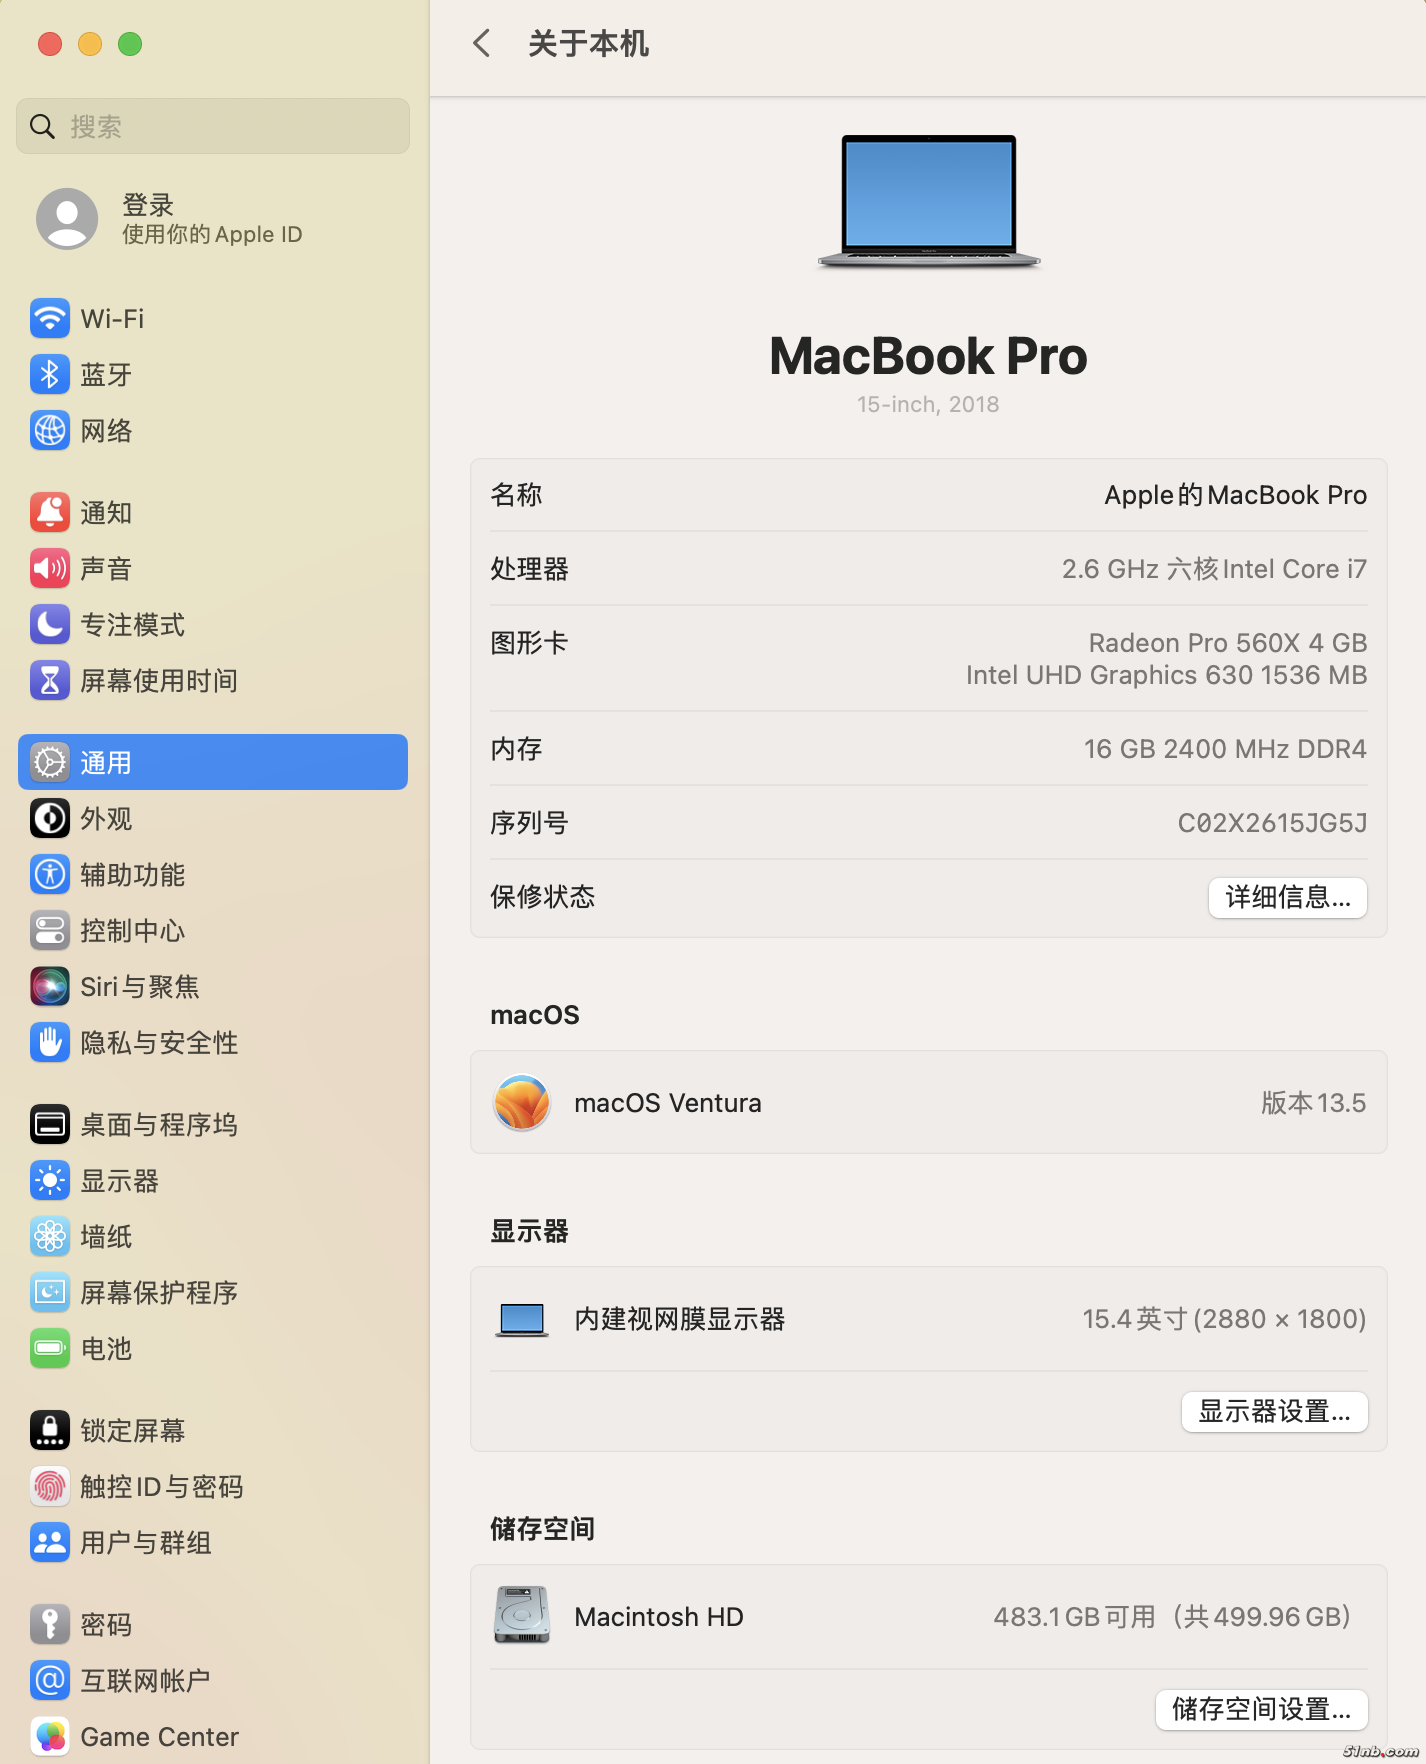Select 通用 in the sidebar

click(212, 763)
